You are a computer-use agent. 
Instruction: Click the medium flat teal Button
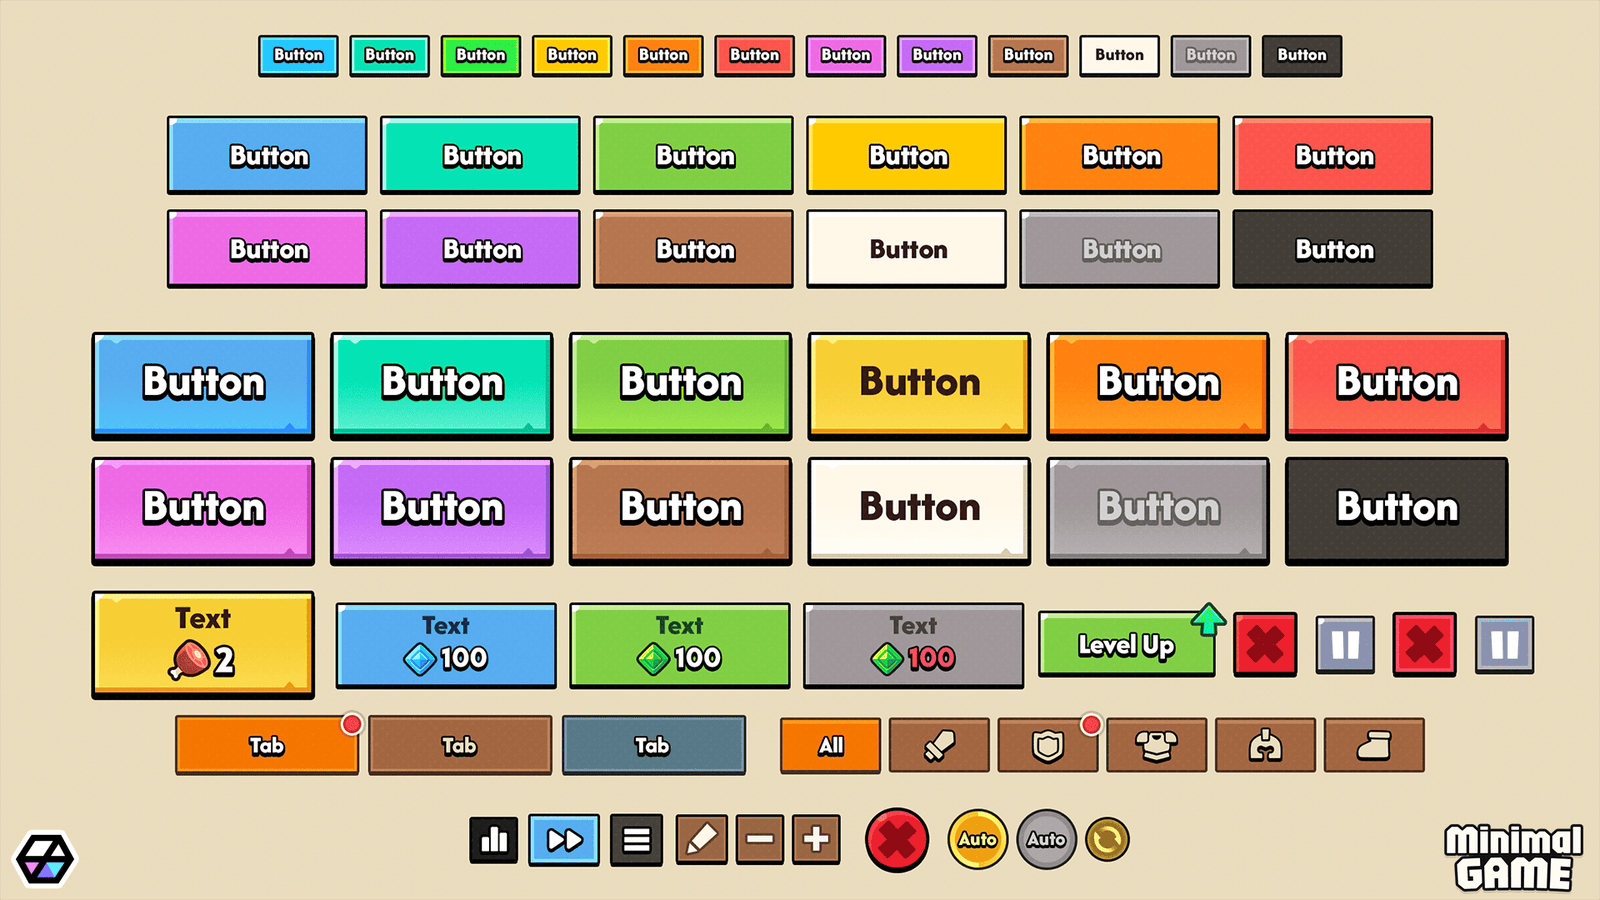480,155
